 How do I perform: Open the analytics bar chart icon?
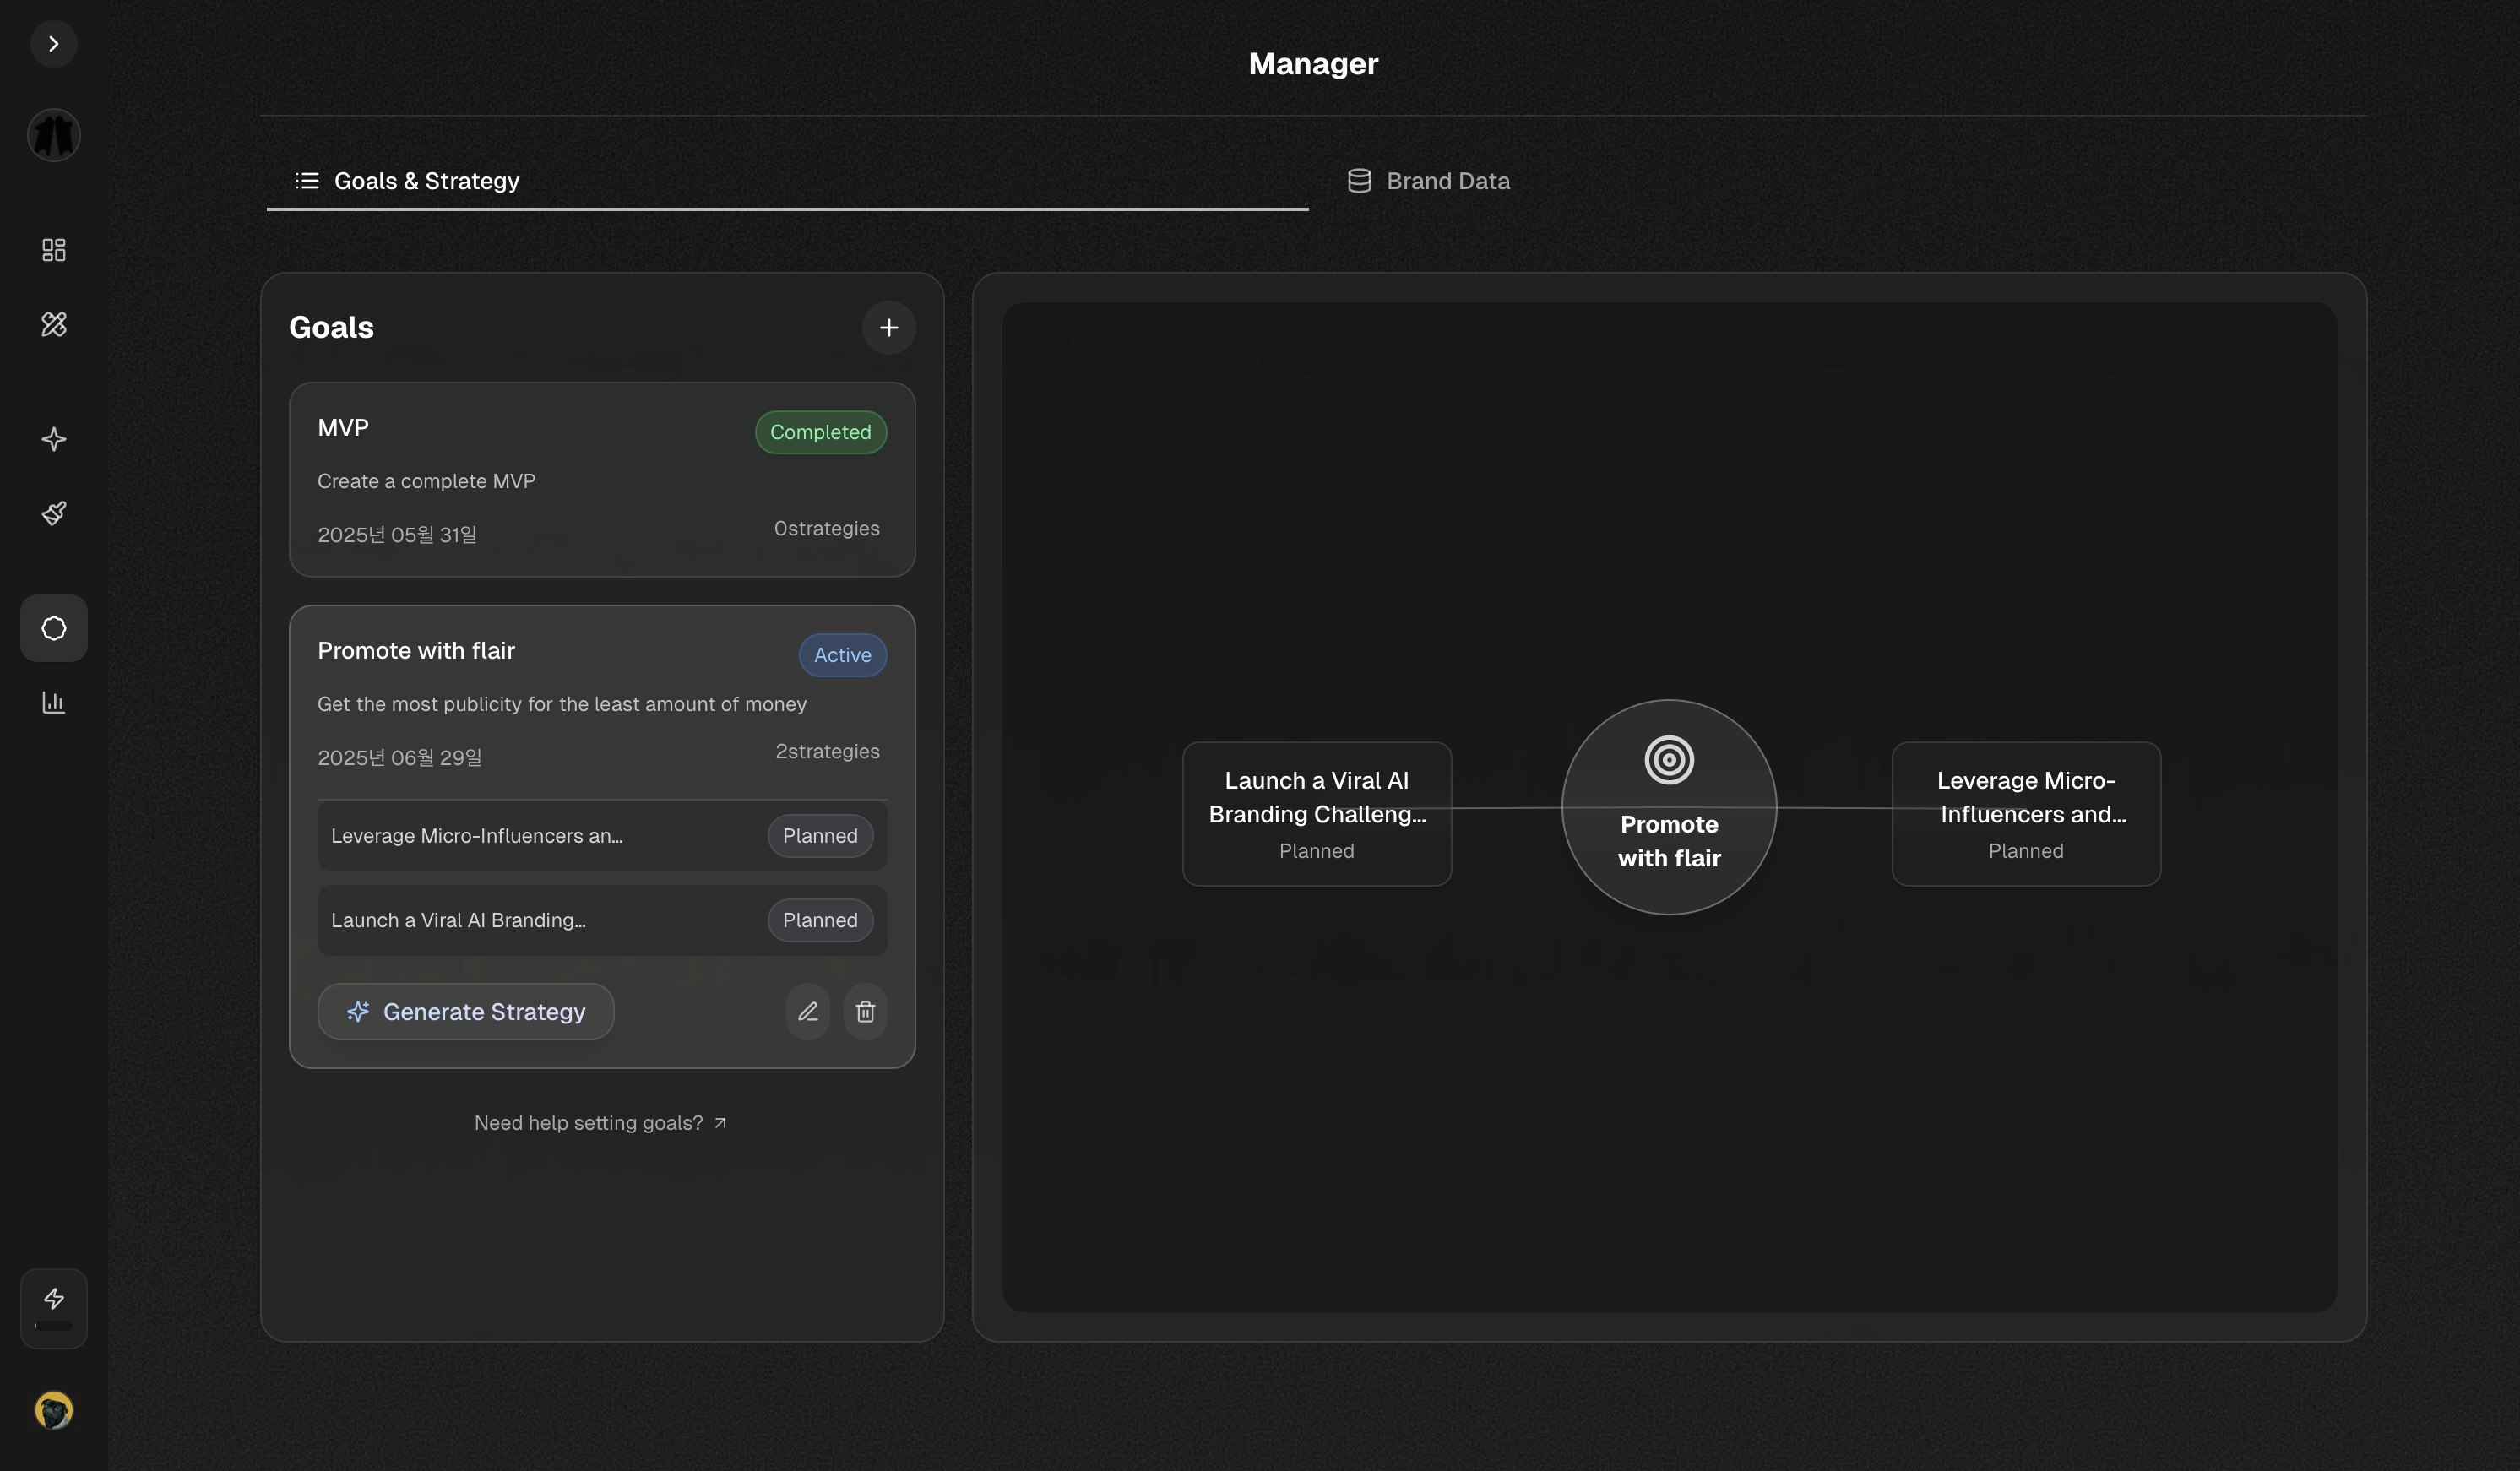click(54, 703)
